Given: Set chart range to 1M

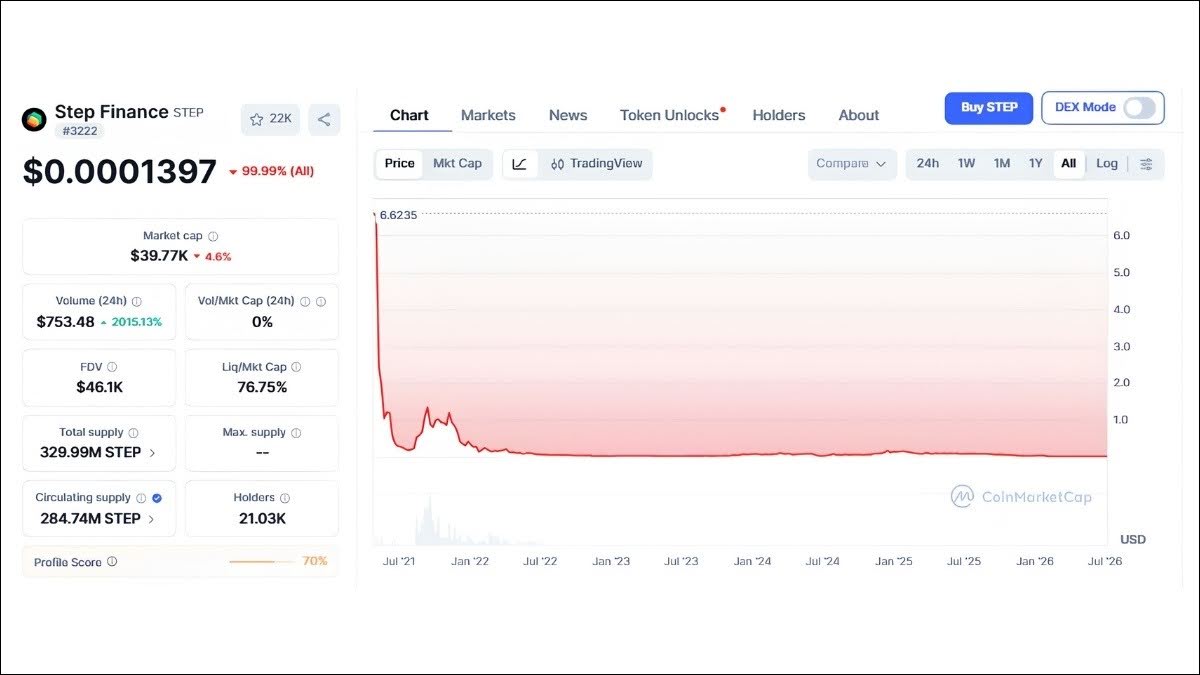Looking at the screenshot, I should pos(1001,164).
